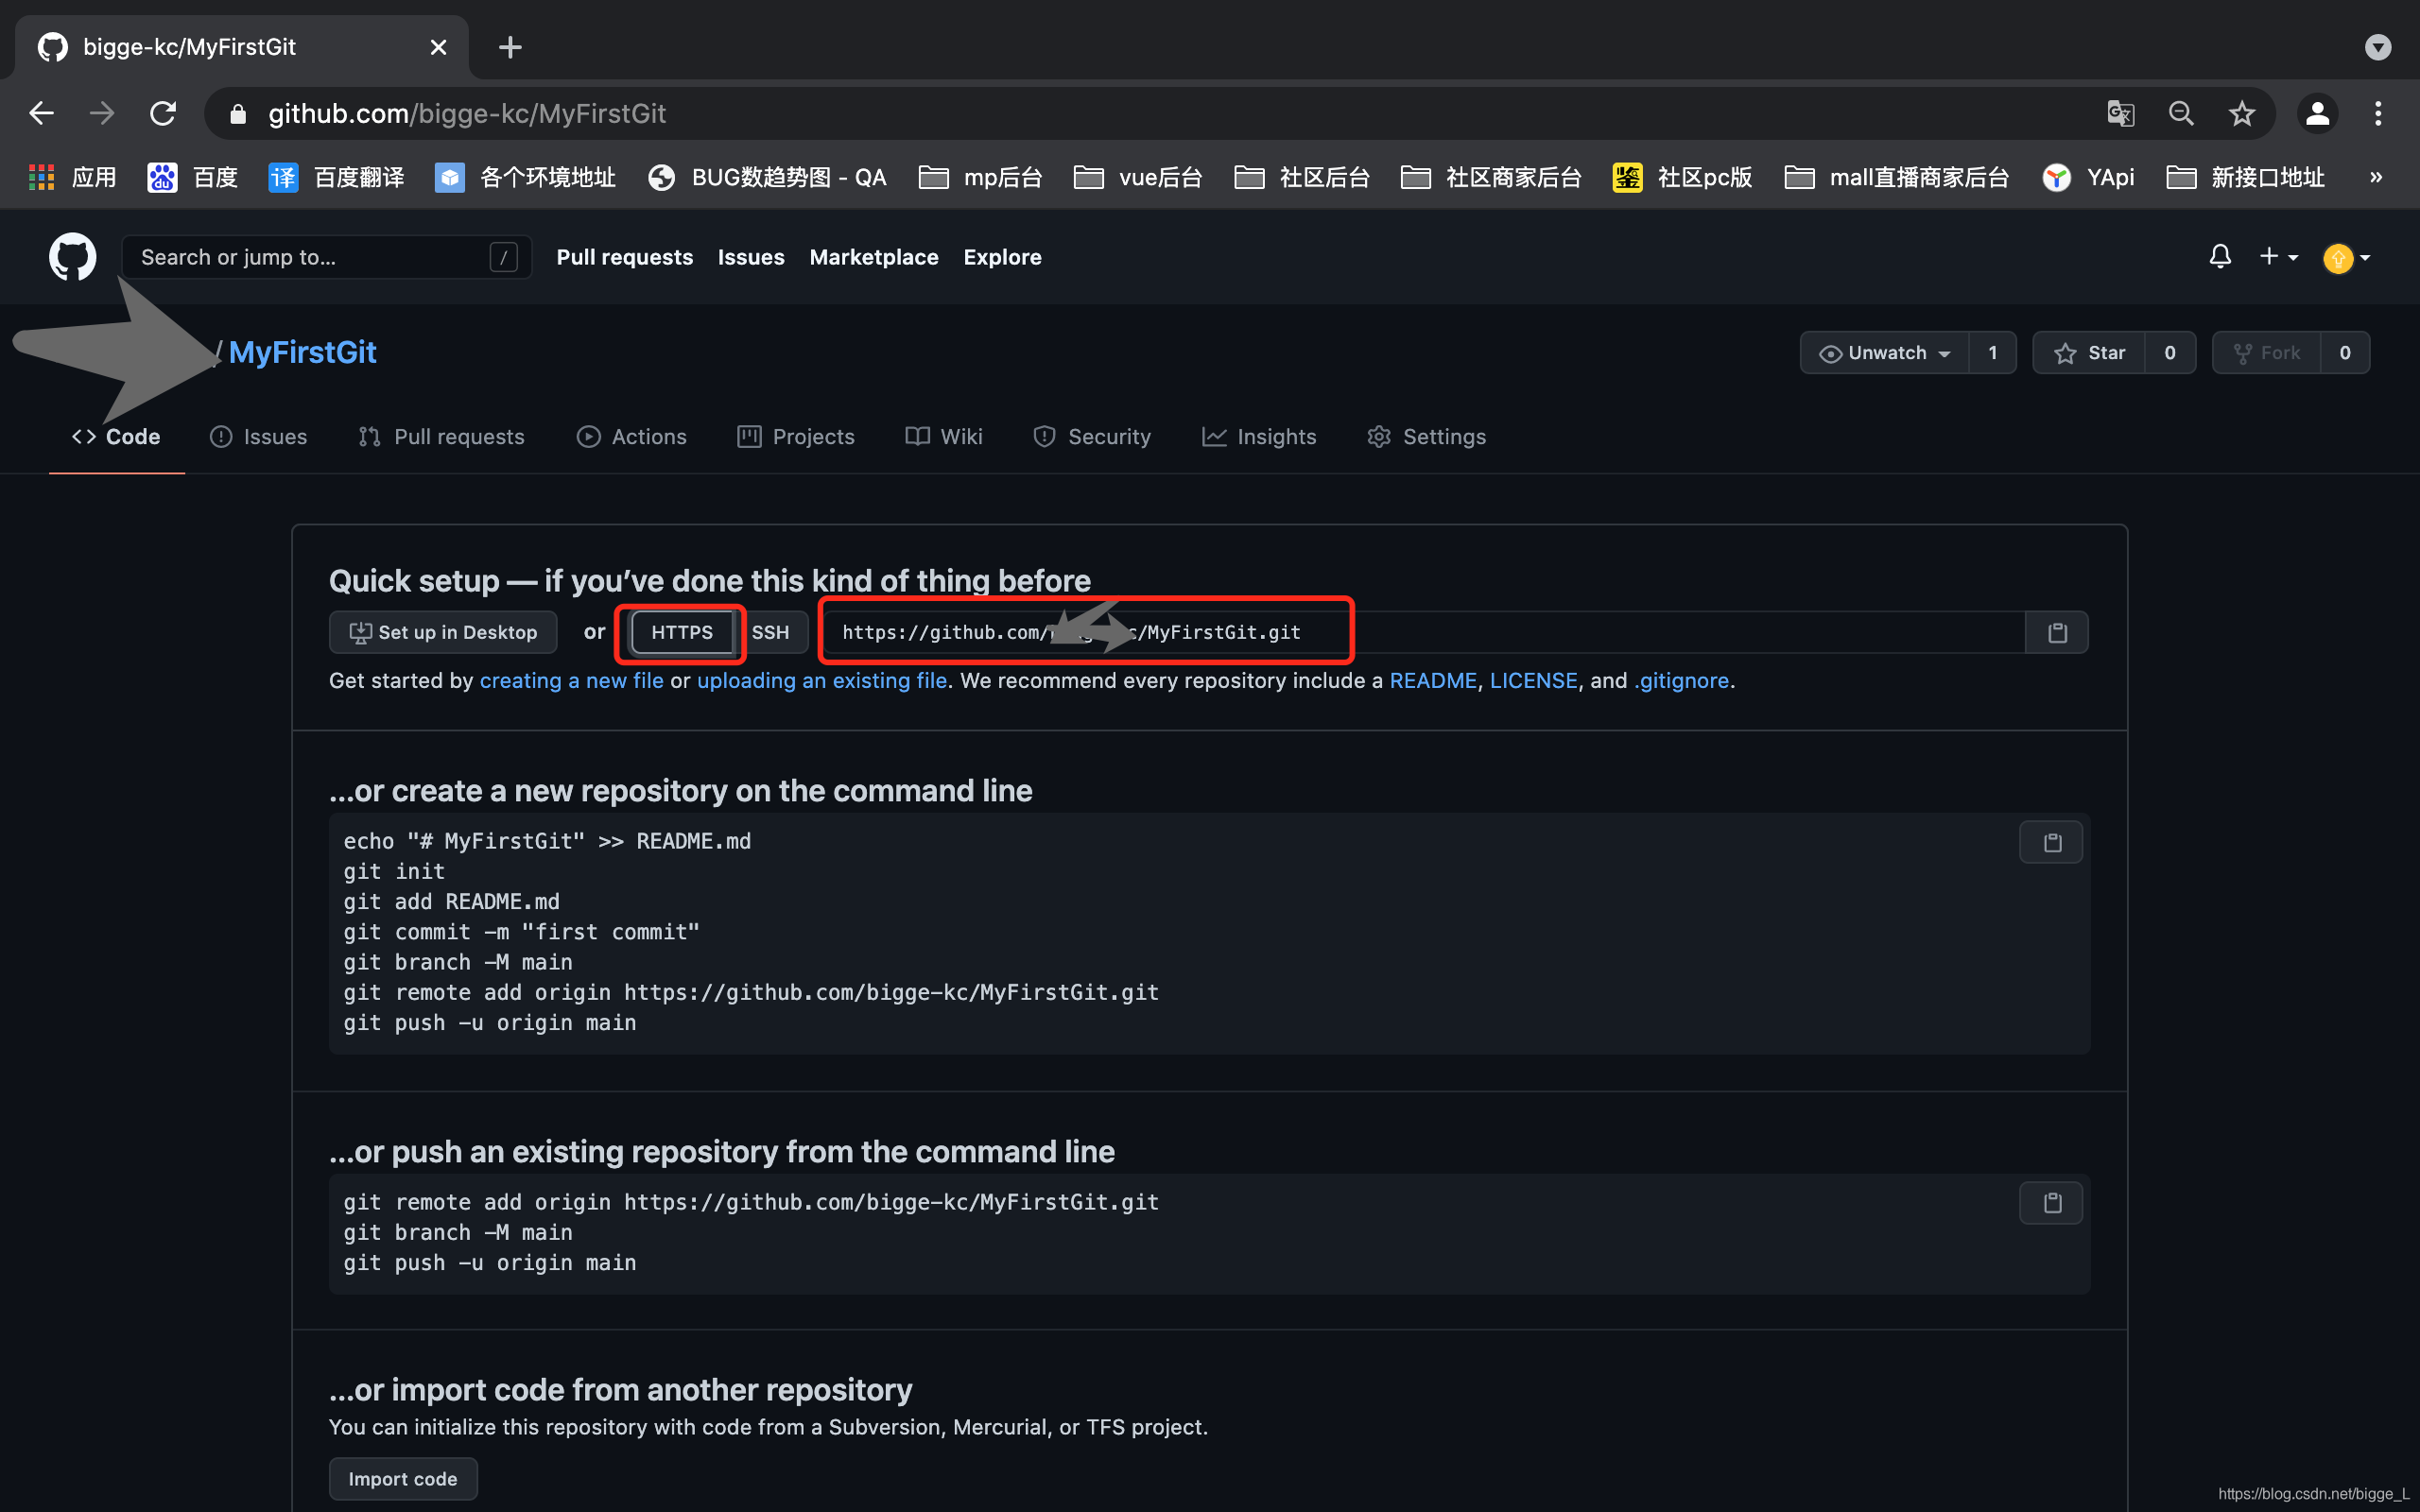Open the zoom magnifier in address bar

(2181, 113)
